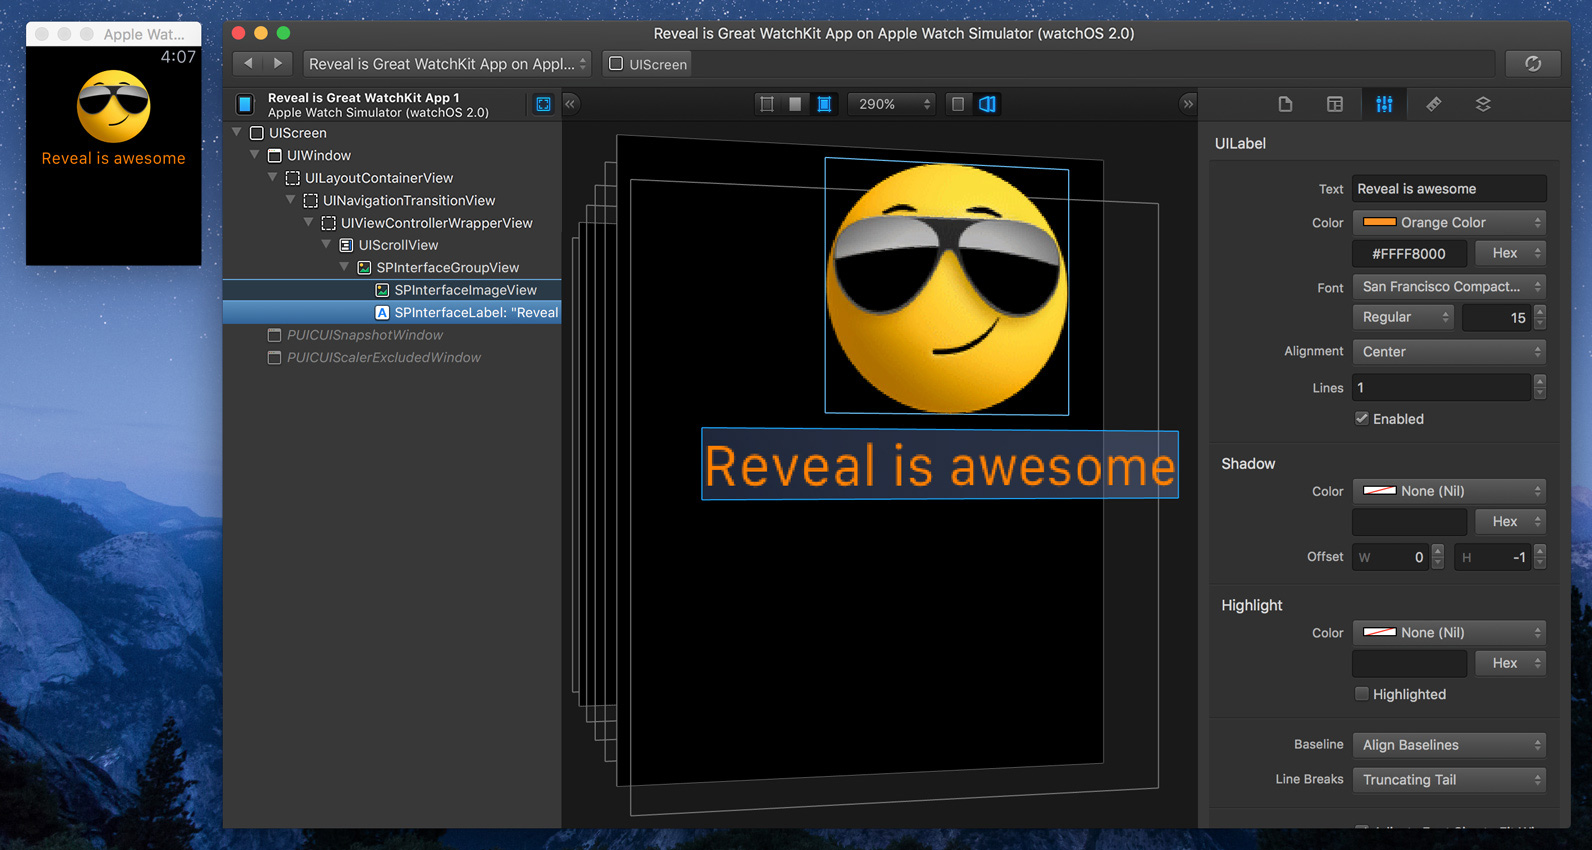Select the wireframe-and-content display mode icon
The width and height of the screenshot is (1592, 850).
[x=824, y=104]
